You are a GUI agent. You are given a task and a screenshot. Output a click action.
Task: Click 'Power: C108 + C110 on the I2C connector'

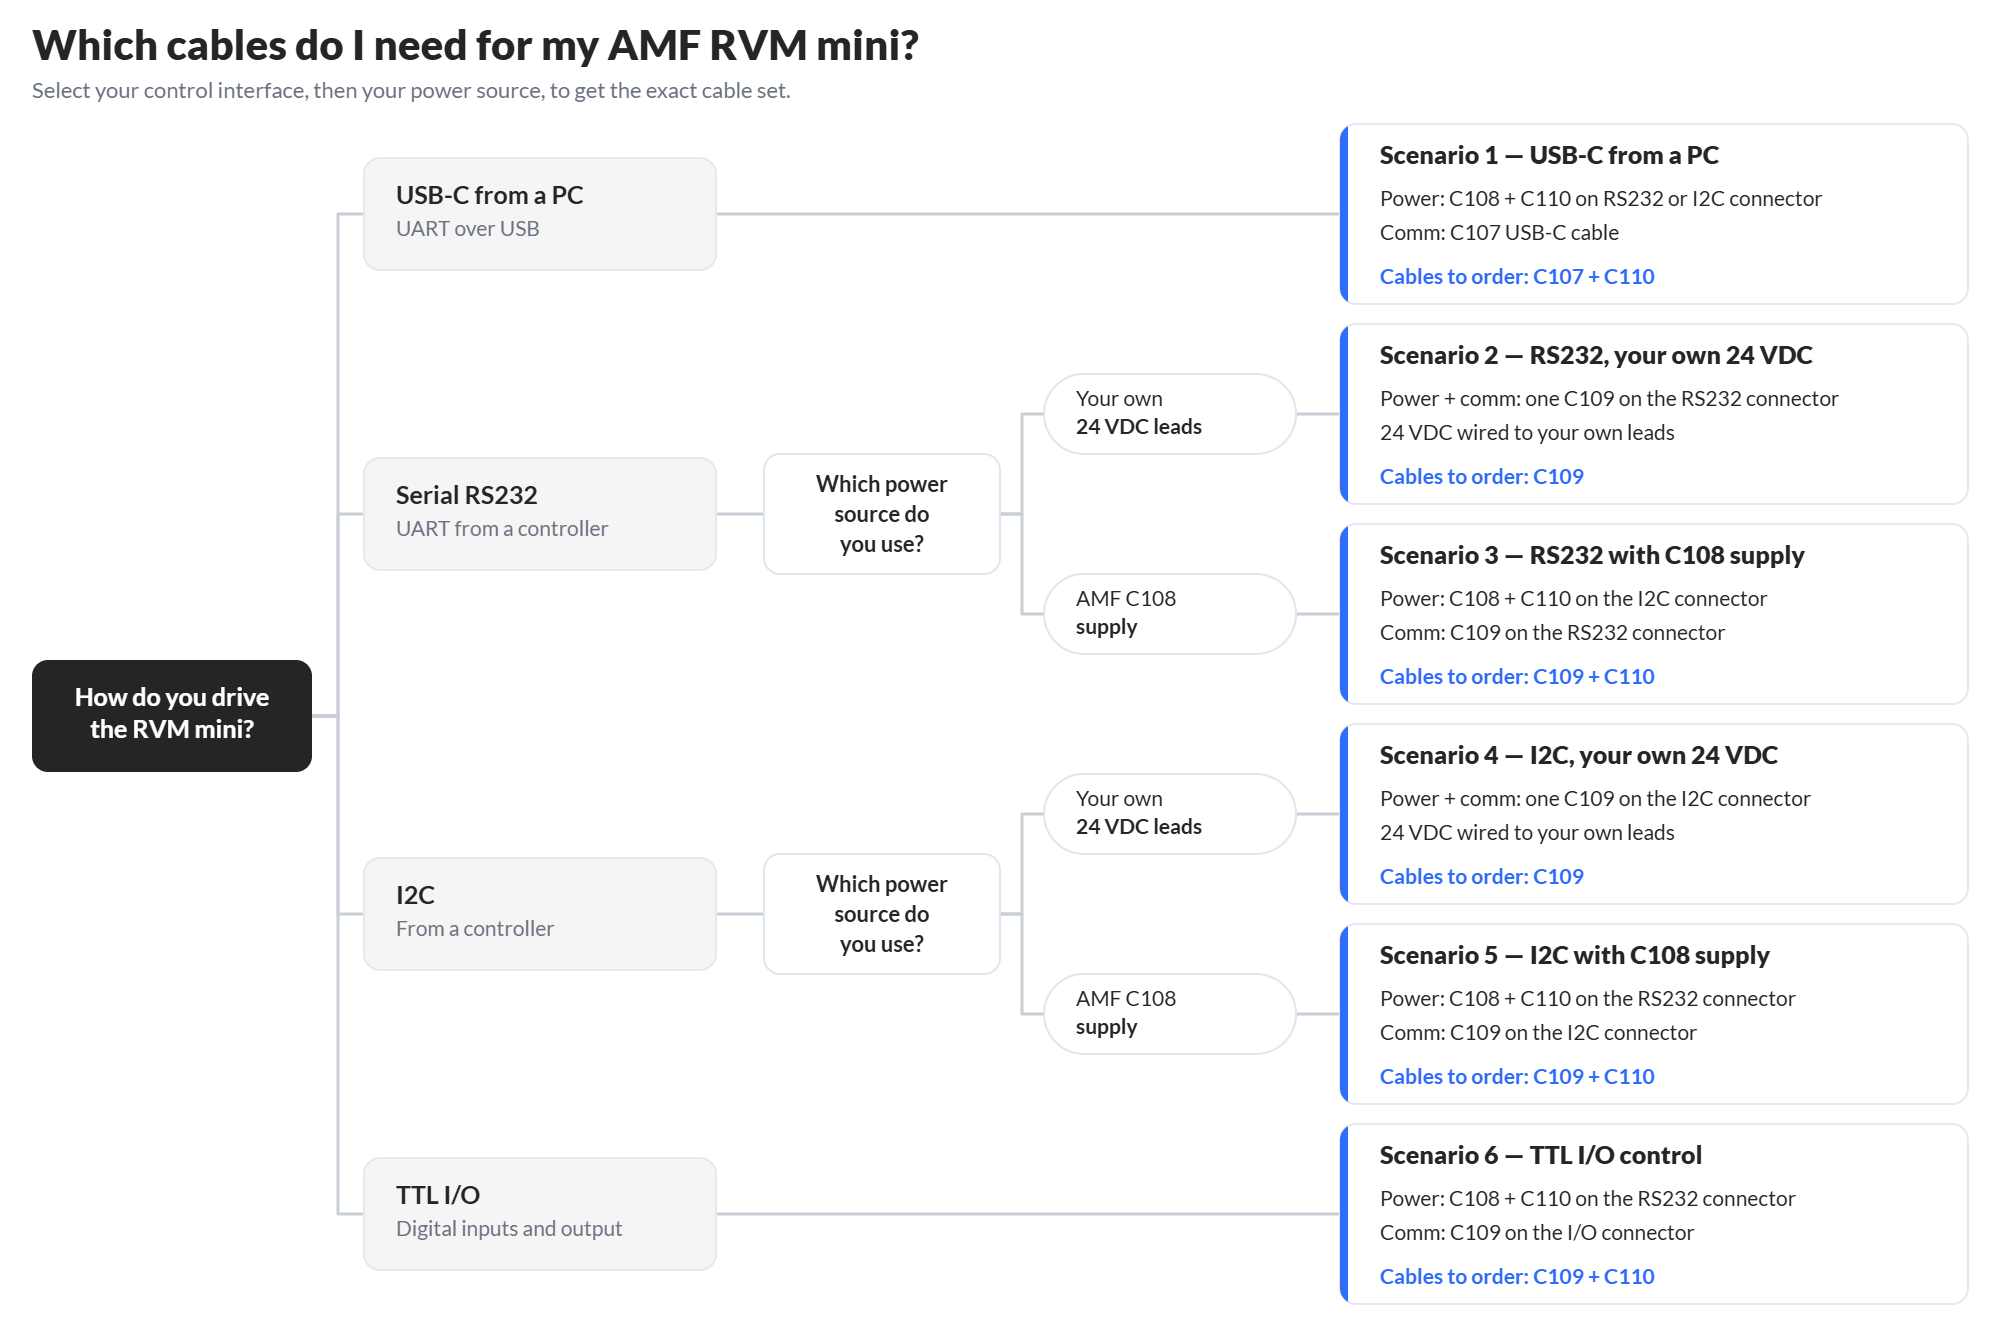click(1573, 598)
